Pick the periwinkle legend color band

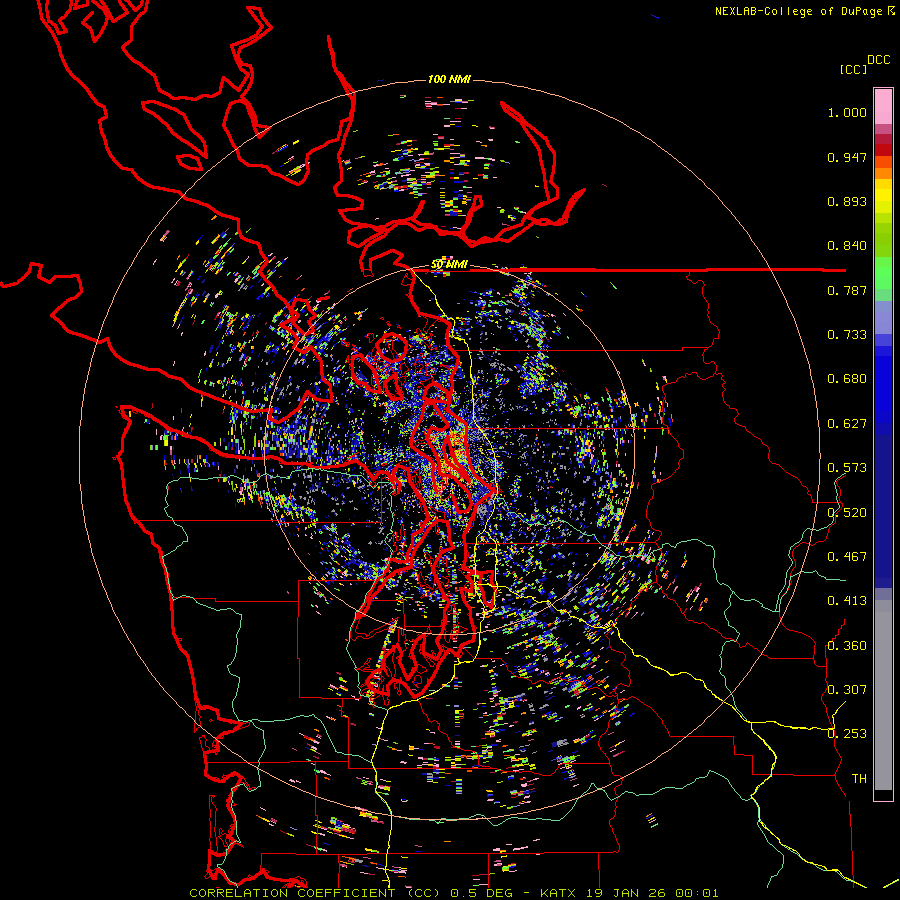coord(883,317)
